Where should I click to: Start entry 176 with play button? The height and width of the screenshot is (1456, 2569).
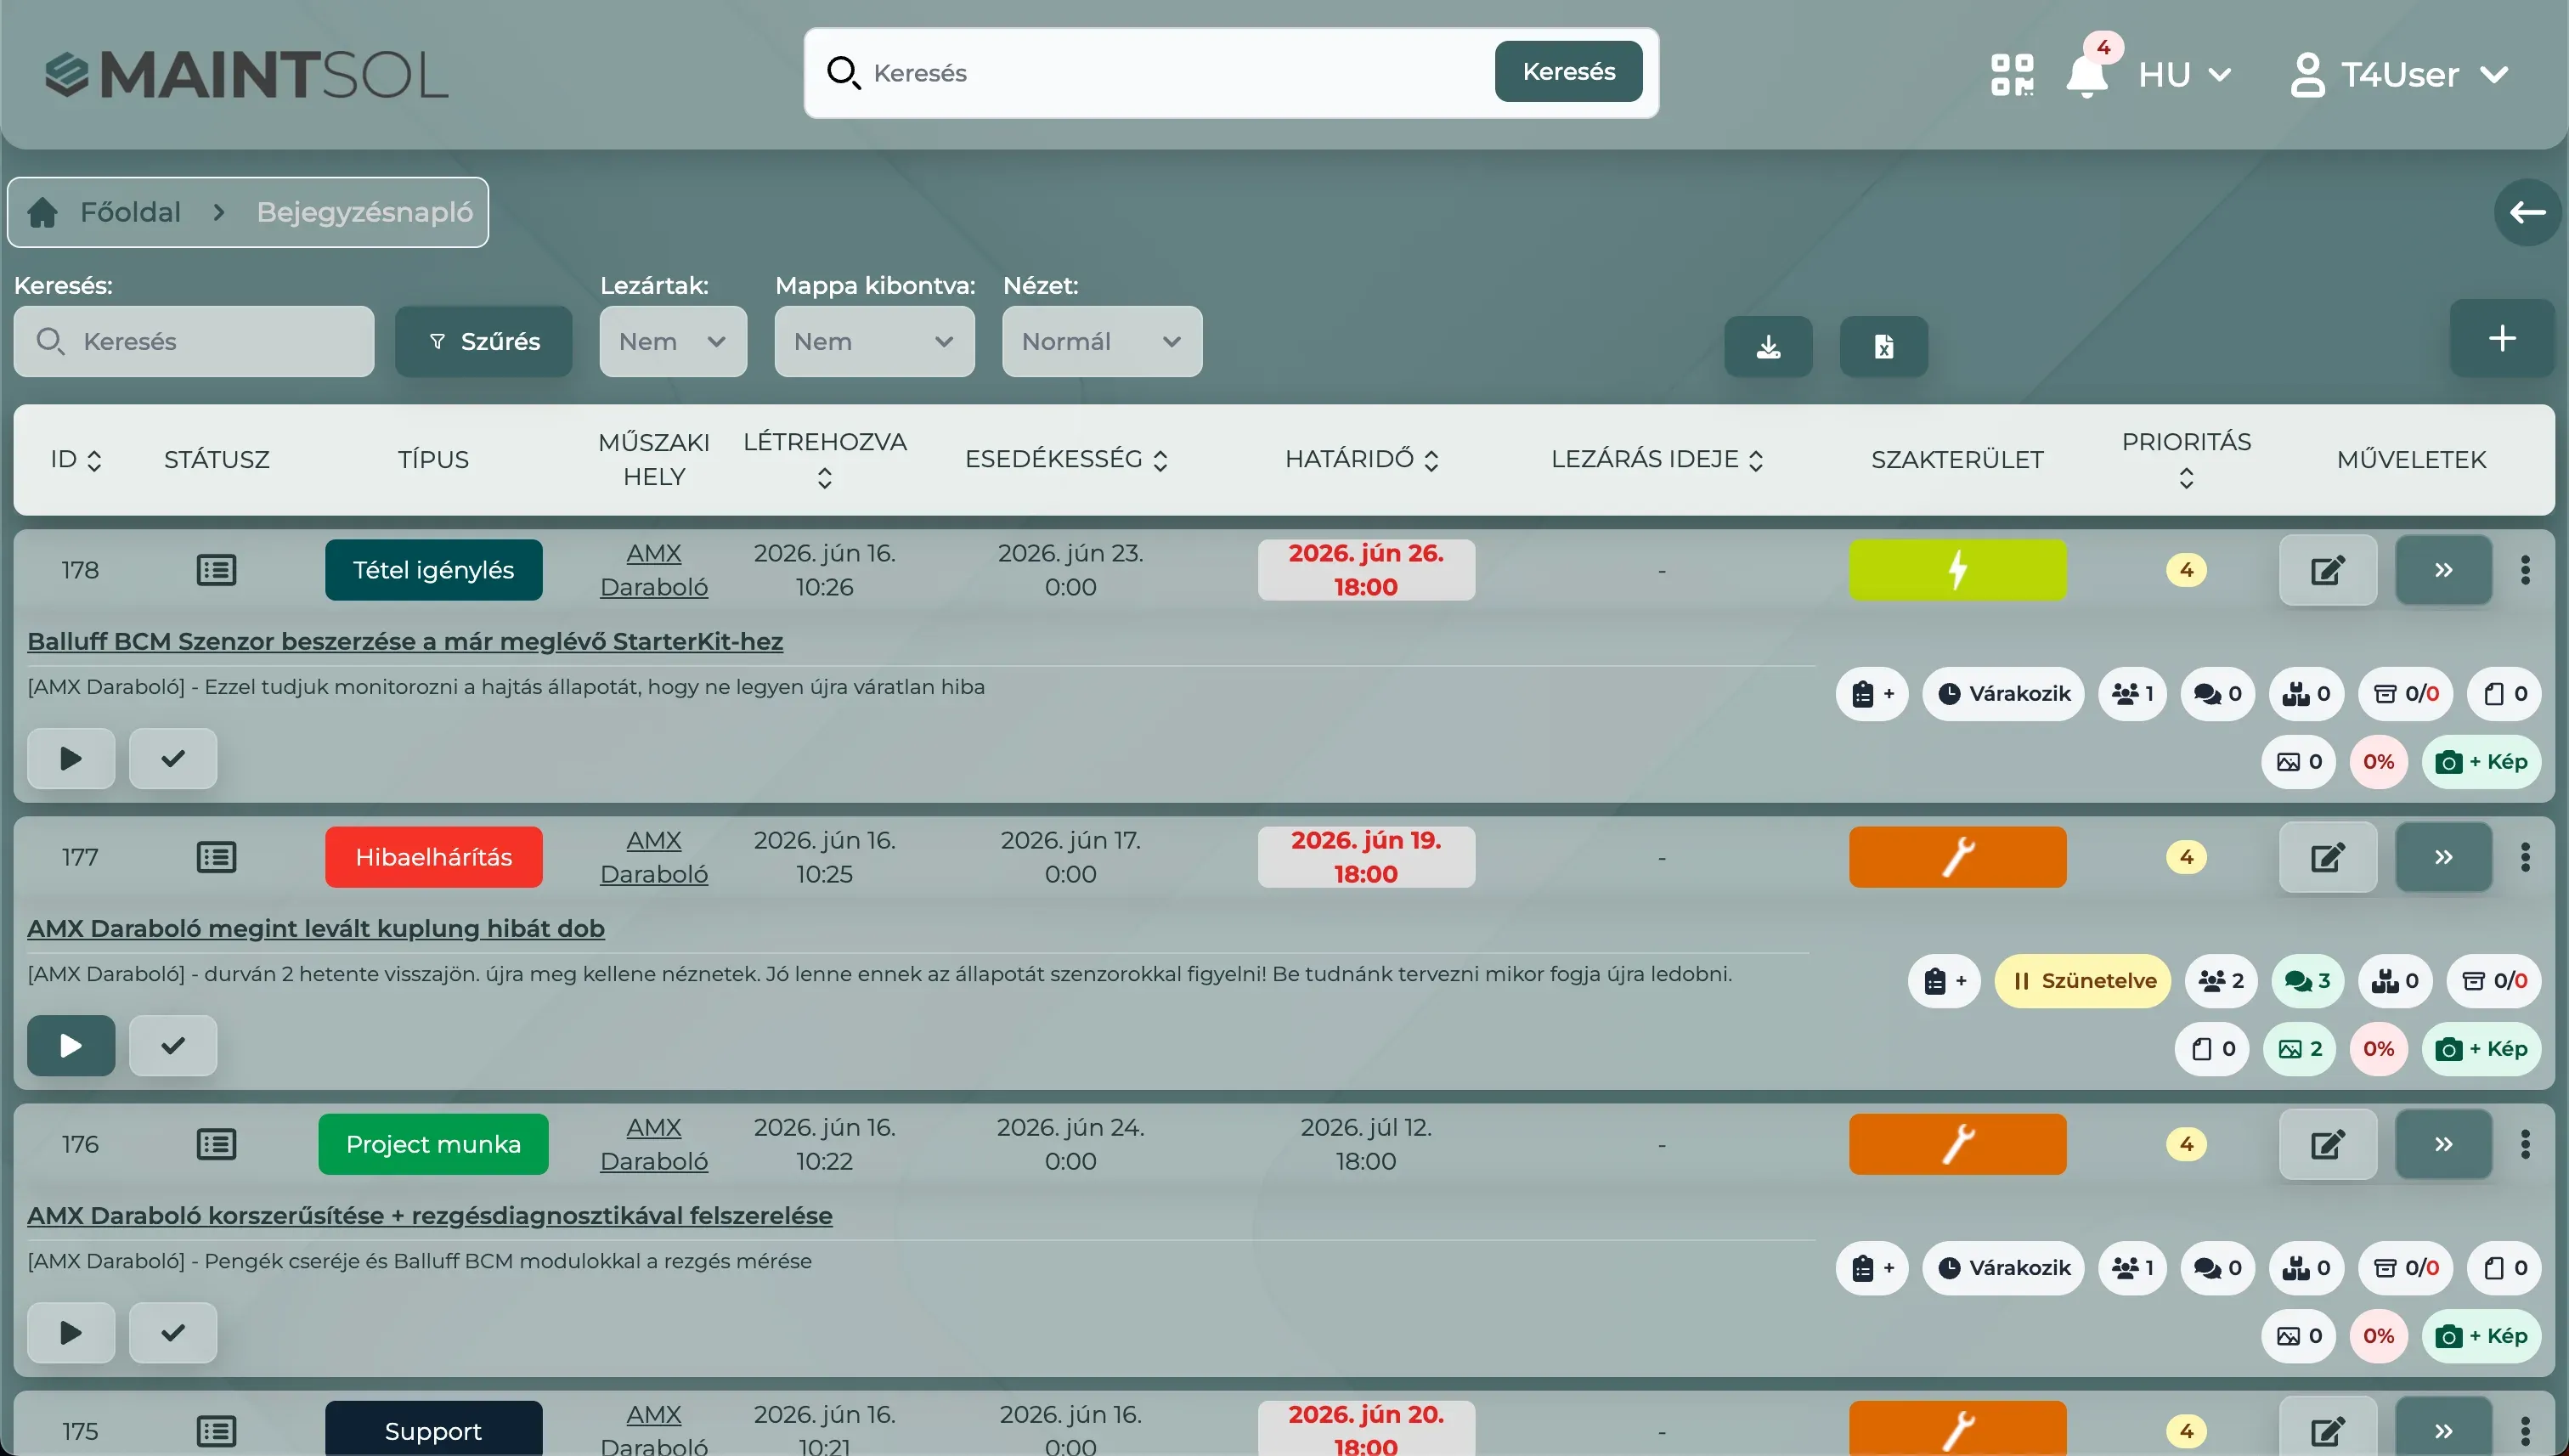point(71,1332)
